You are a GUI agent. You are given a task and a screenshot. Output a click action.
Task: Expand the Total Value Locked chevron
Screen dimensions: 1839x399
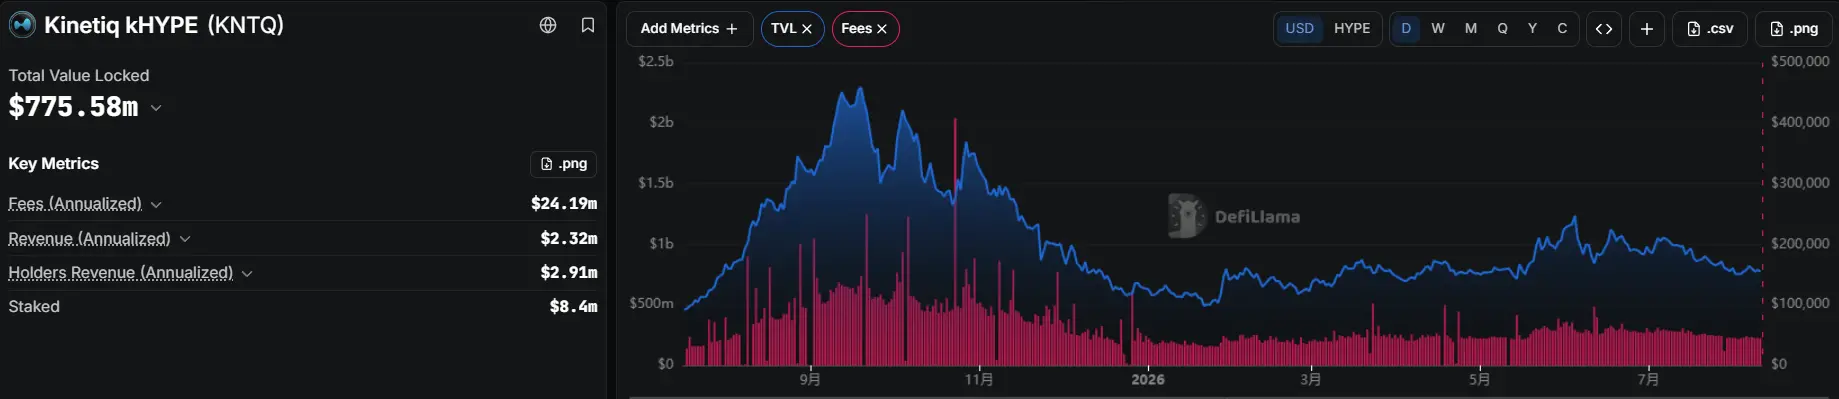pyautogui.click(x=156, y=108)
